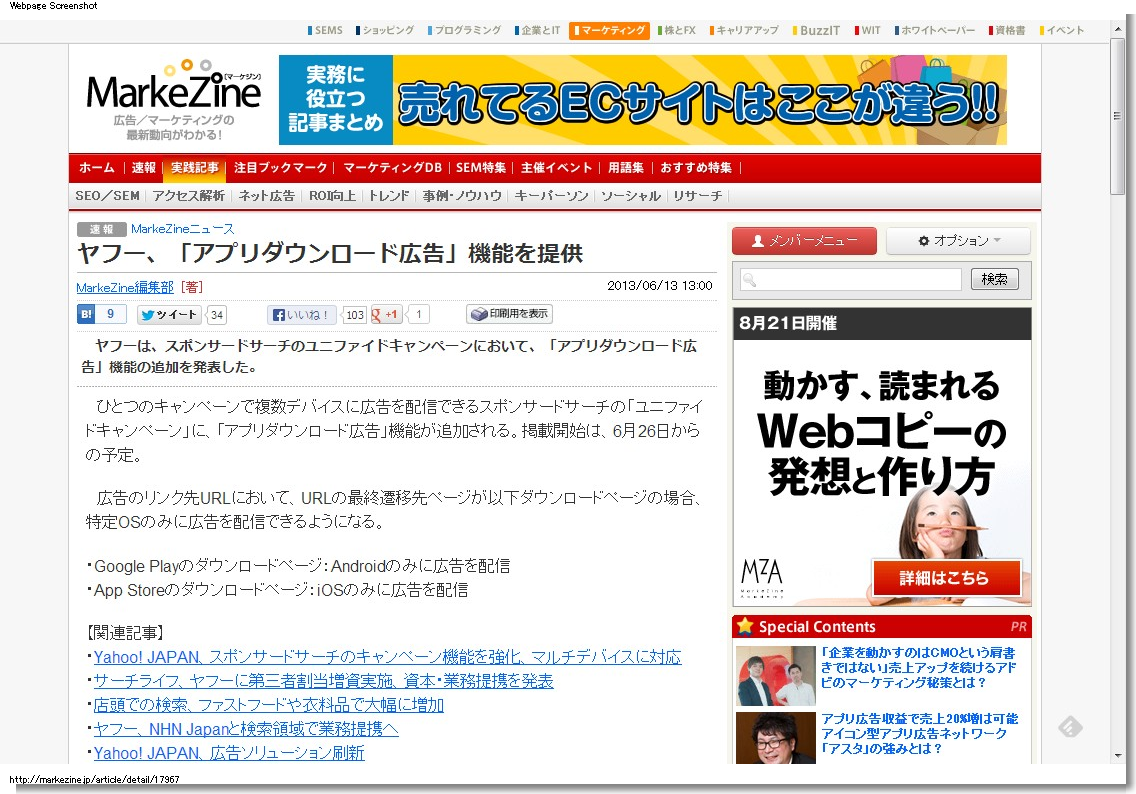Click the two-men thumbnail in Special Contents

(x=776, y=675)
